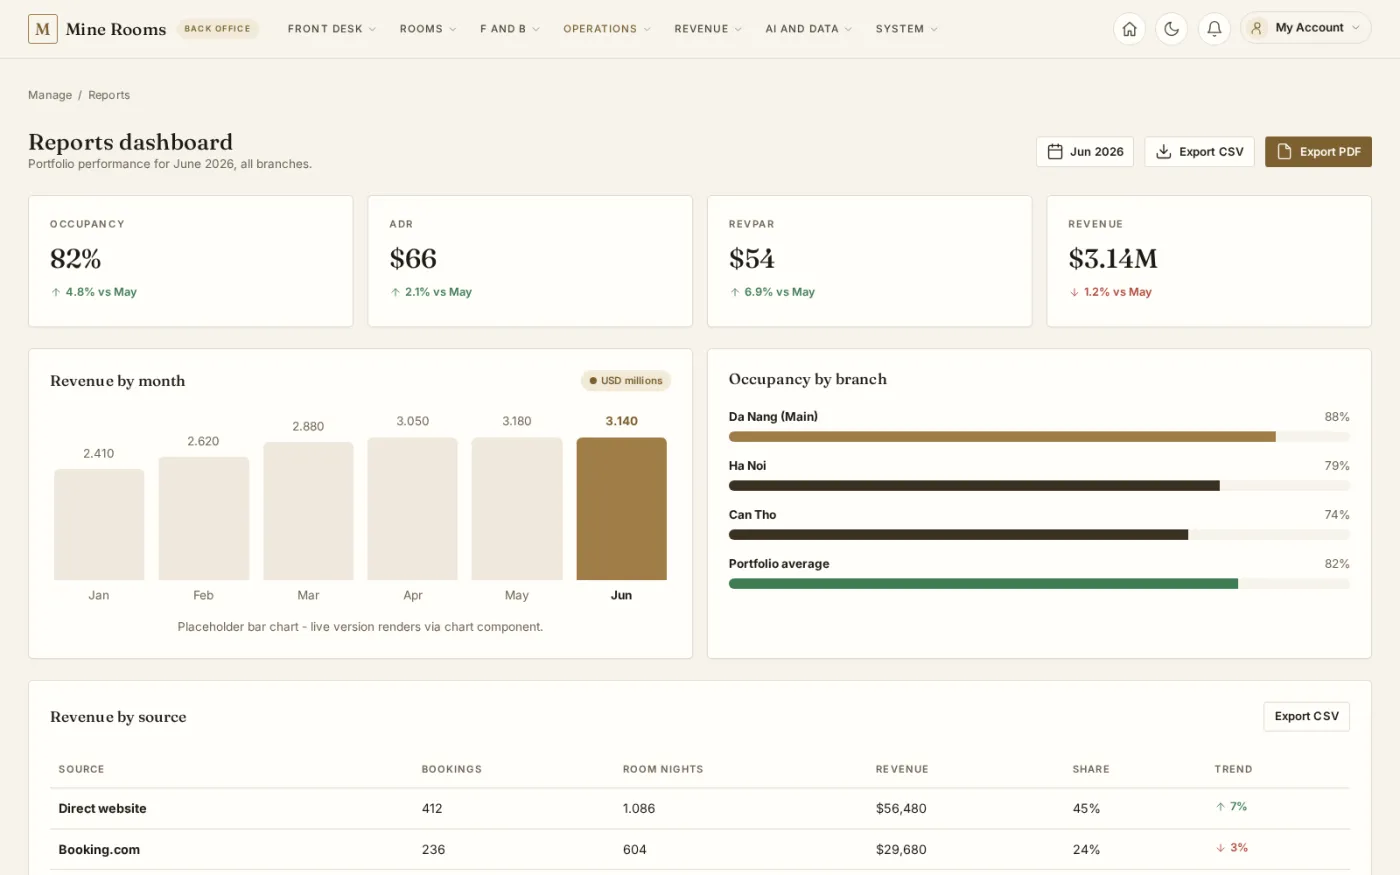
Task: Click the $3.14M revenue value
Action: [x=1113, y=259]
